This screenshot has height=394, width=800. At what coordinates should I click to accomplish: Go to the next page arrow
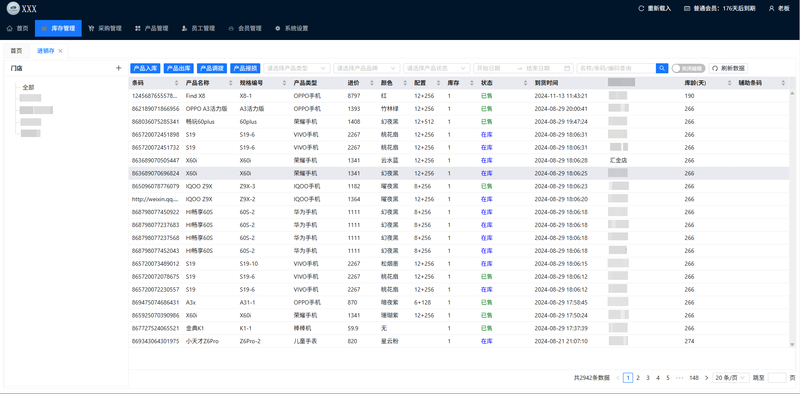[706, 378]
